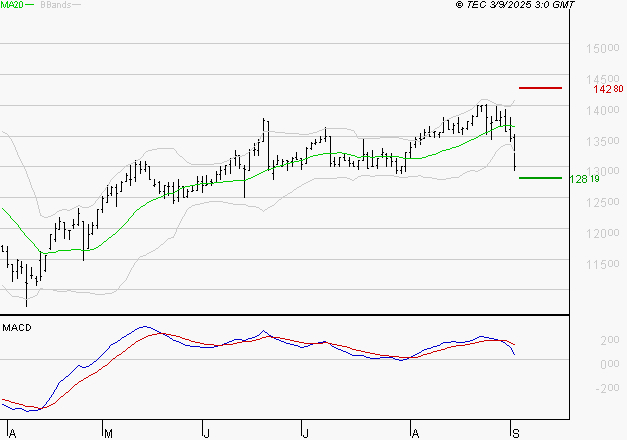
Task: Click the red resistance line marker
Action: click(540, 88)
